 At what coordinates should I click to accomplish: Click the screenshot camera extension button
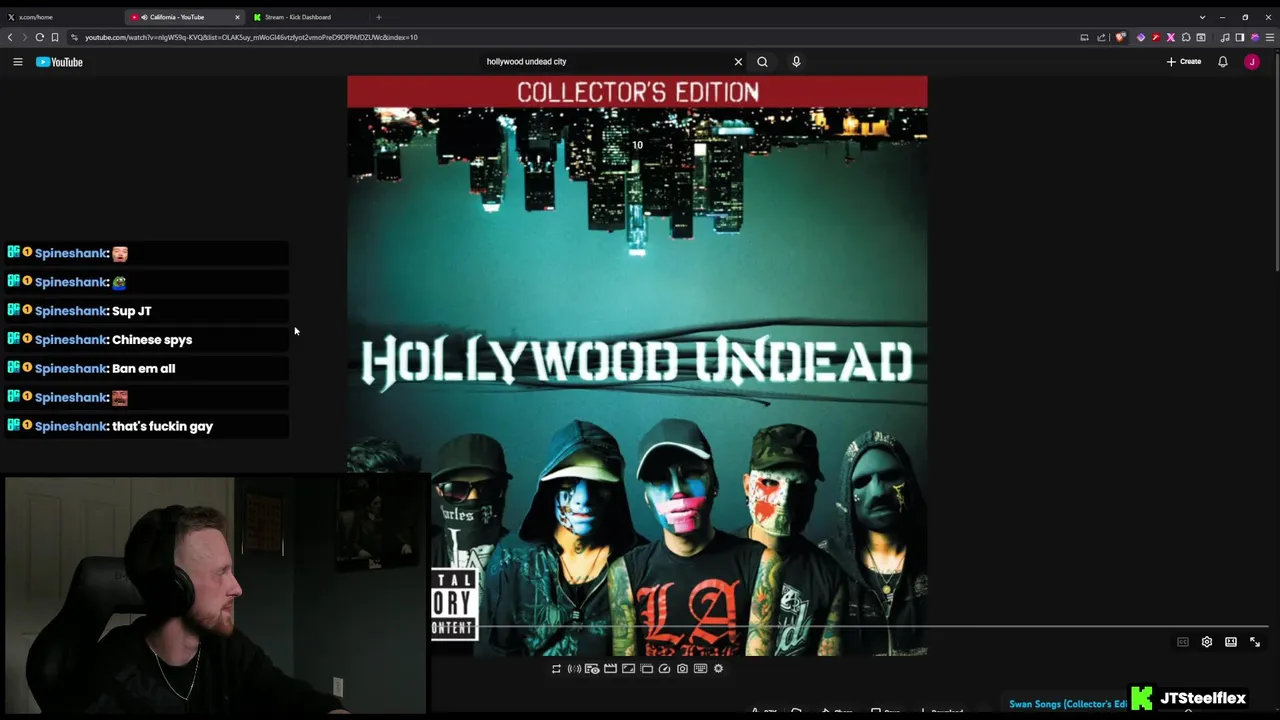coord(682,669)
